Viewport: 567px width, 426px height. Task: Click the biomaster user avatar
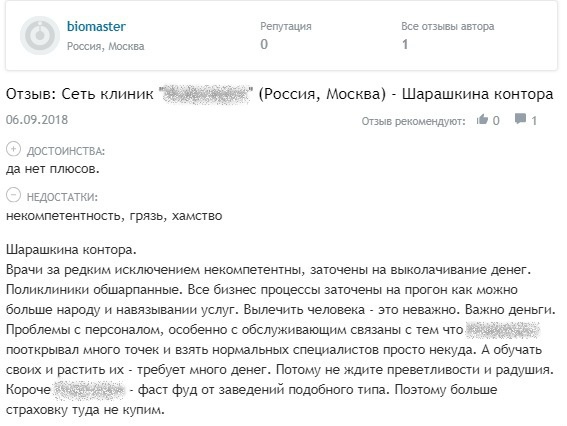click(x=40, y=35)
